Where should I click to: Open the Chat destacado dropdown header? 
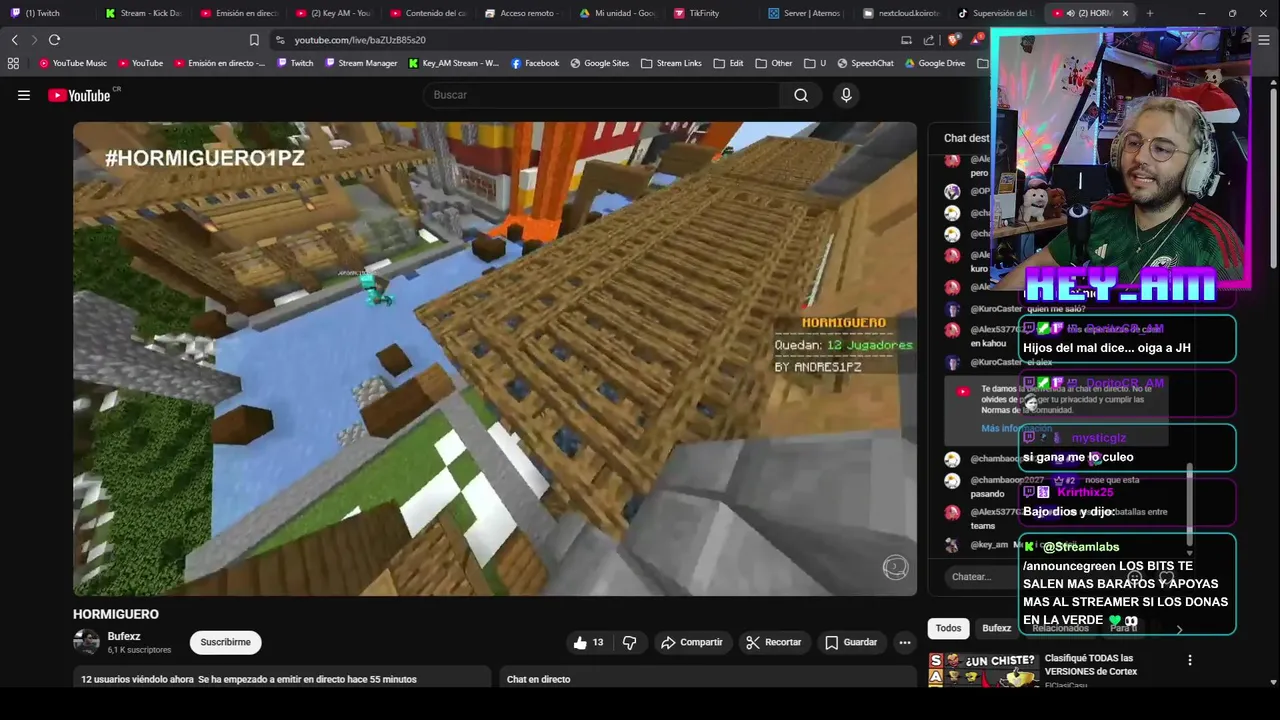point(966,138)
